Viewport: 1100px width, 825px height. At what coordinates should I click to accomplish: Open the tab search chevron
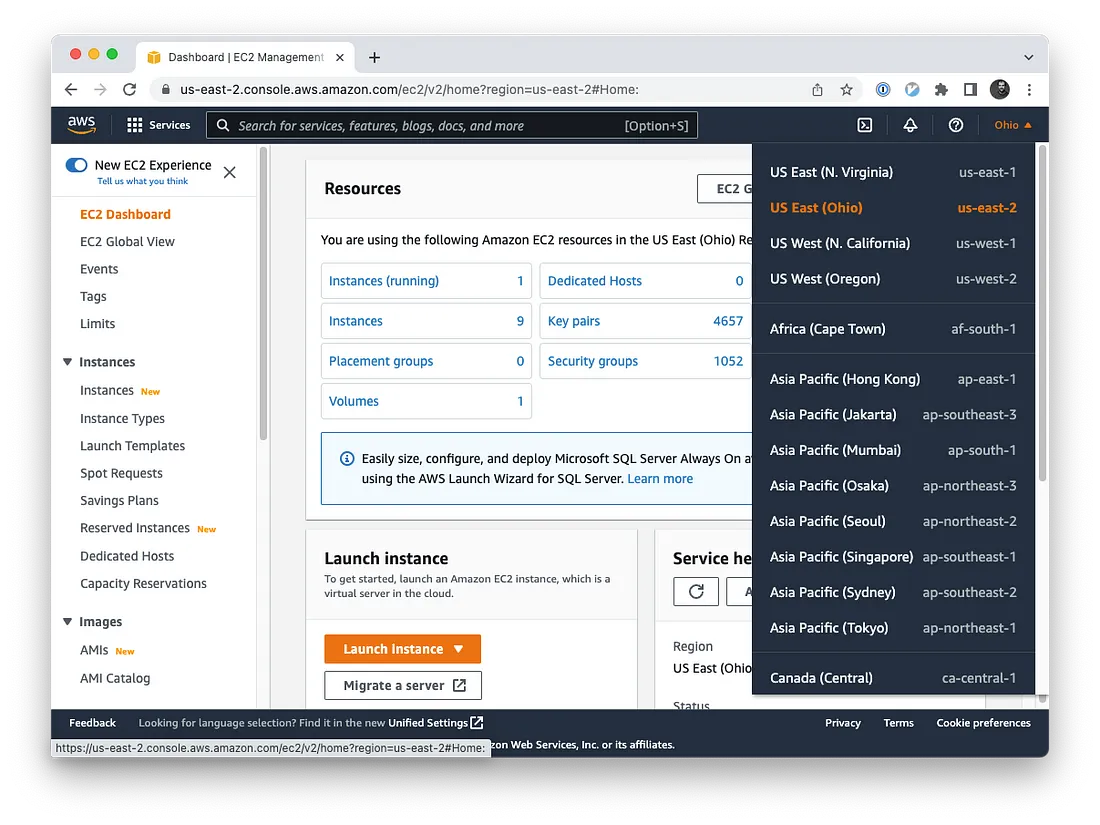(1028, 58)
